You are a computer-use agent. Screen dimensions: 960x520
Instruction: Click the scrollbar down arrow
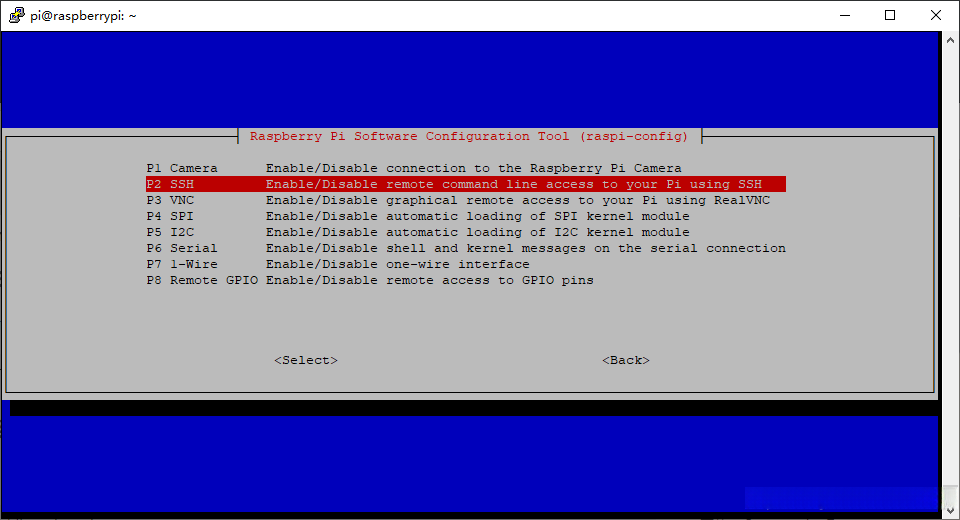(950, 510)
